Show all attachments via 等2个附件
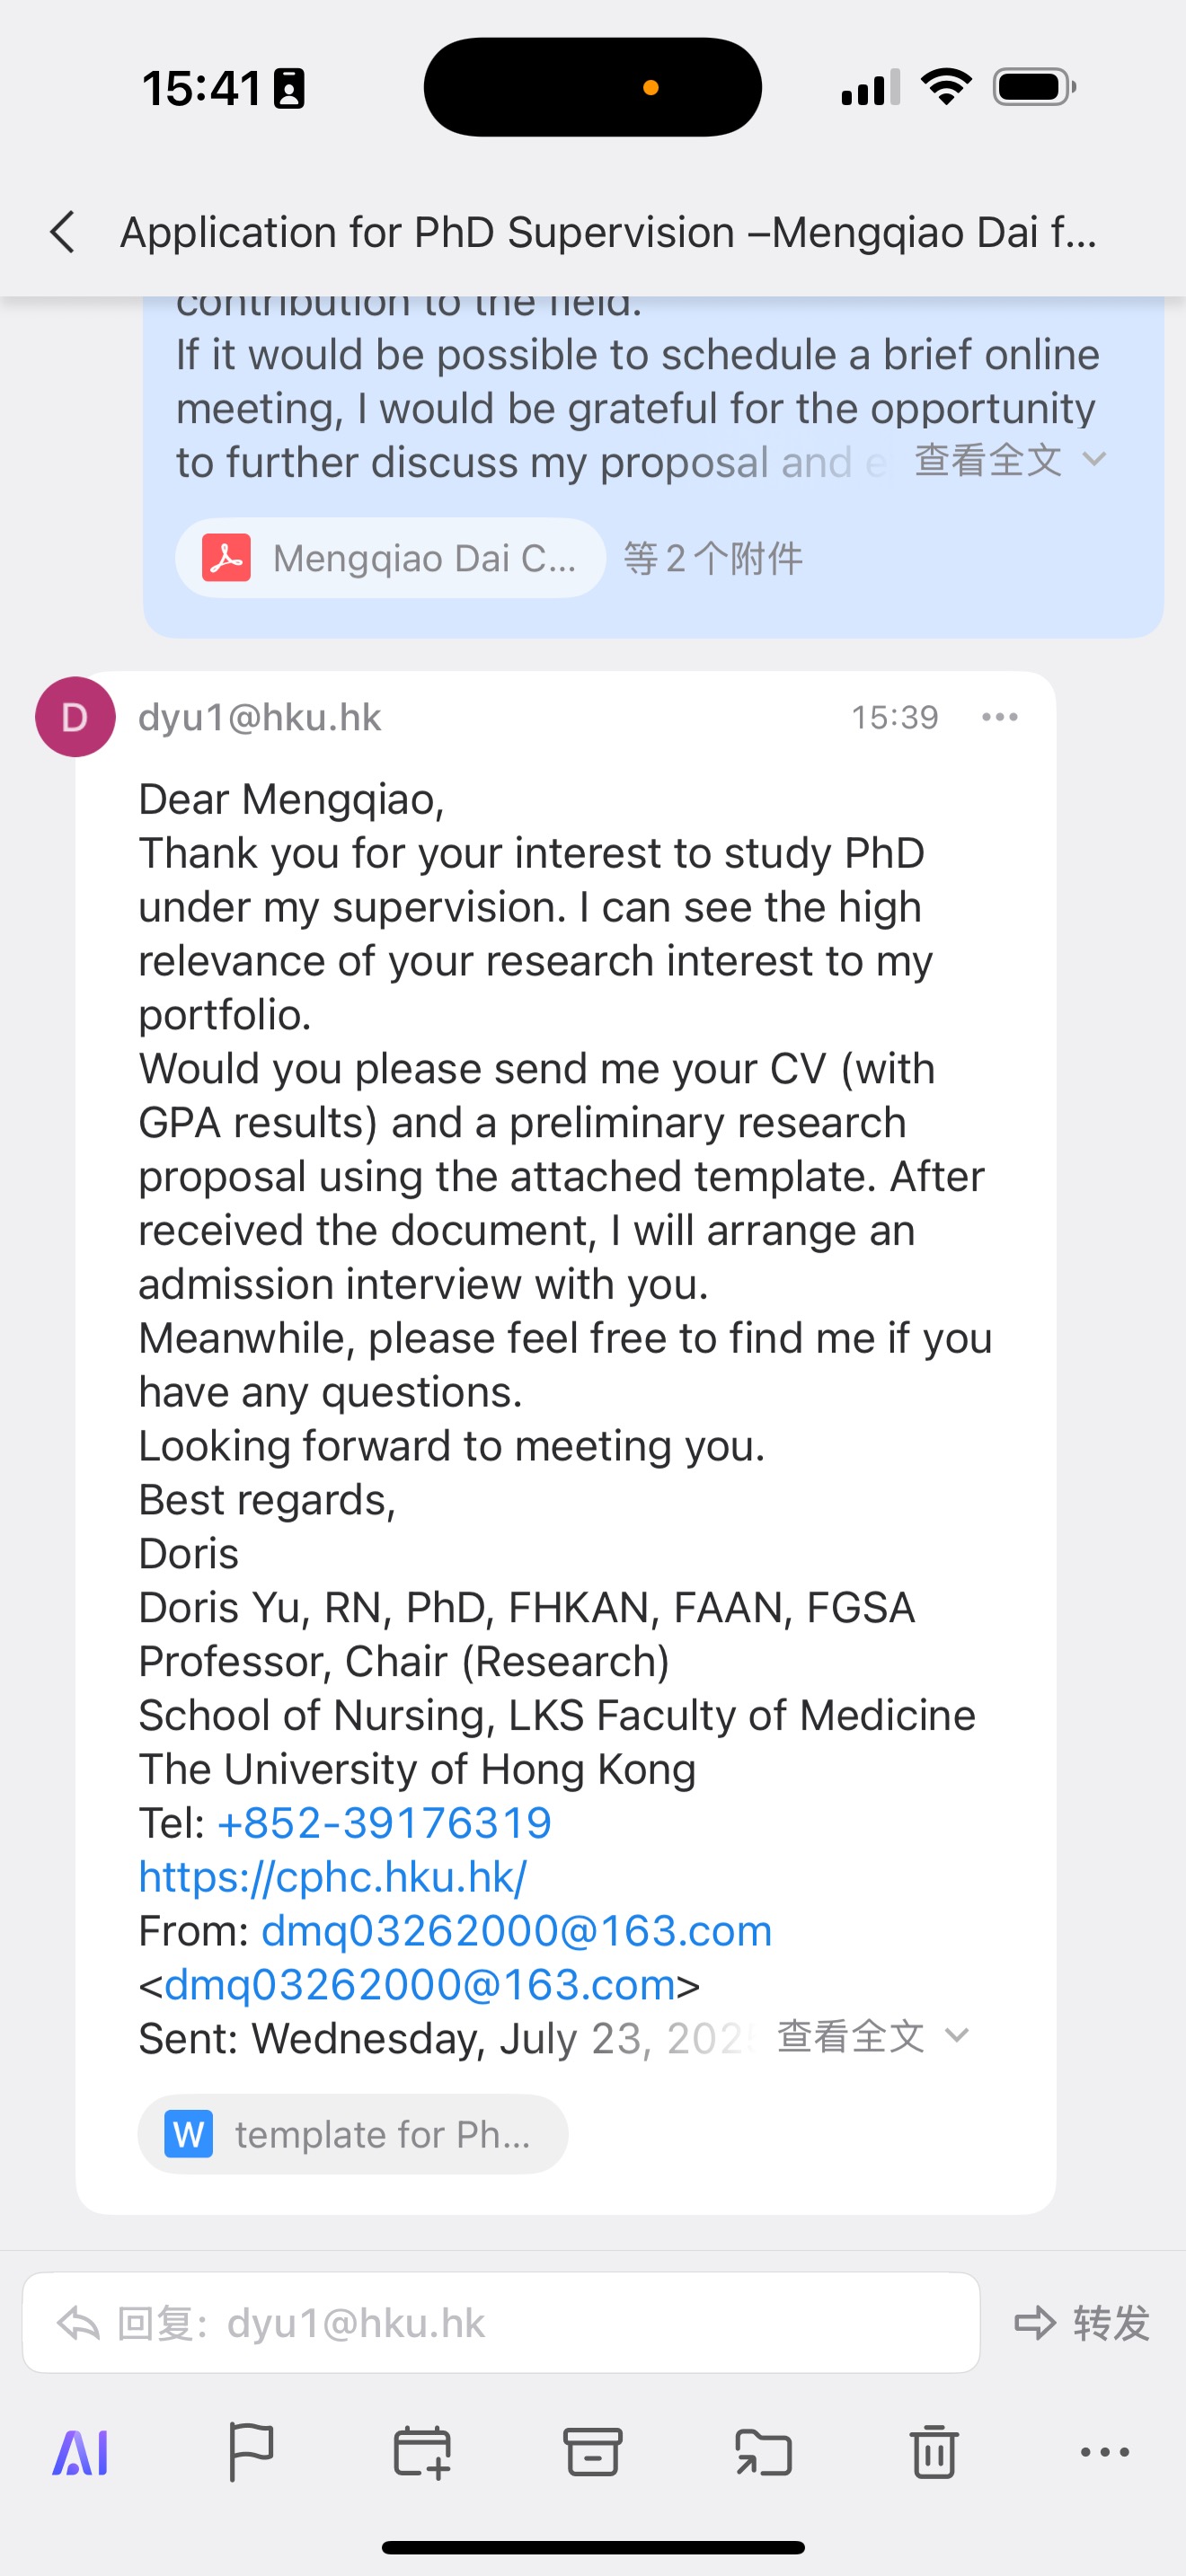1186x2576 pixels. [x=713, y=558]
